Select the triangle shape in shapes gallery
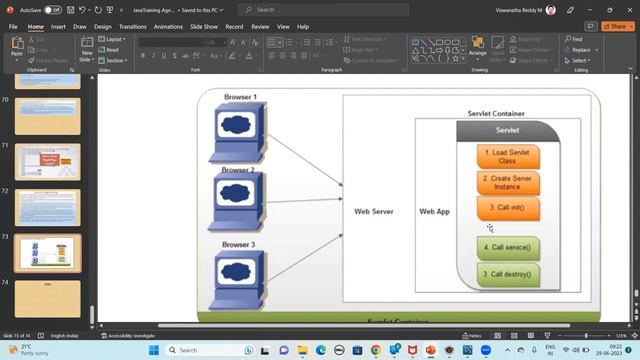The height and width of the screenshot is (360, 640). pyautogui.click(x=416, y=51)
